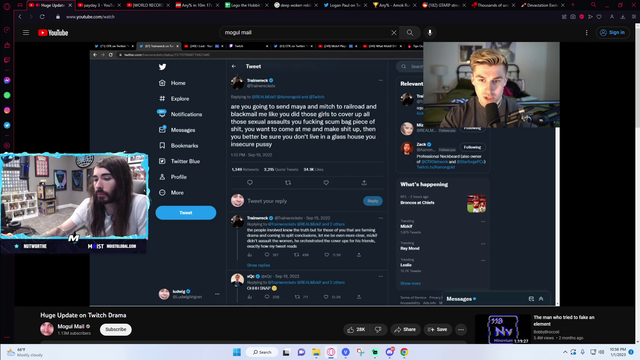
Task: Open browser downloads icon
Action: tap(622, 17)
